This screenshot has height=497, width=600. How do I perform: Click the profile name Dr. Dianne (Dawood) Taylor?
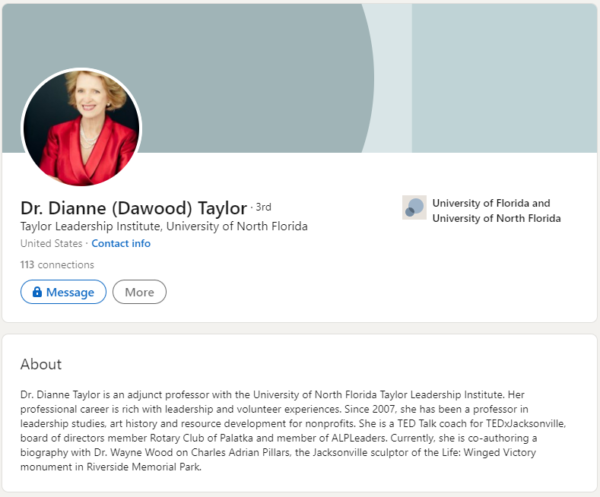[x=133, y=208]
